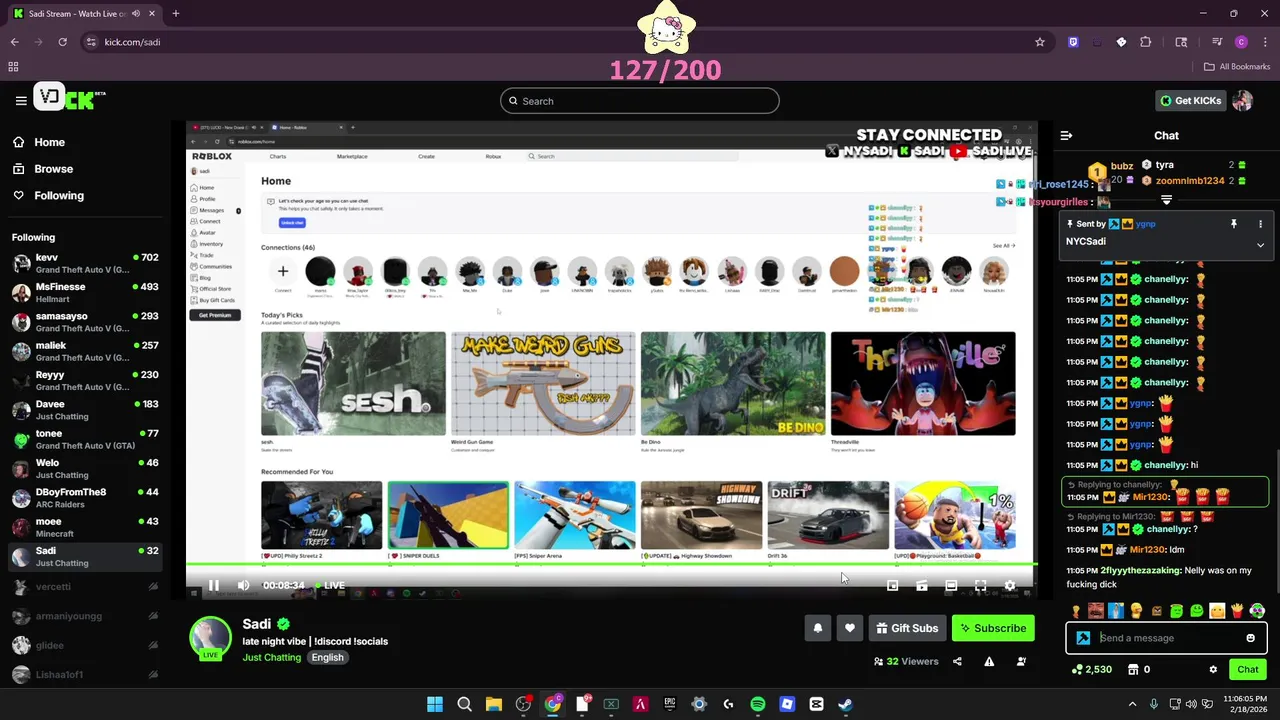Open Reyyy channel in following list
Viewport: 1280px width, 720px height.
[85, 380]
